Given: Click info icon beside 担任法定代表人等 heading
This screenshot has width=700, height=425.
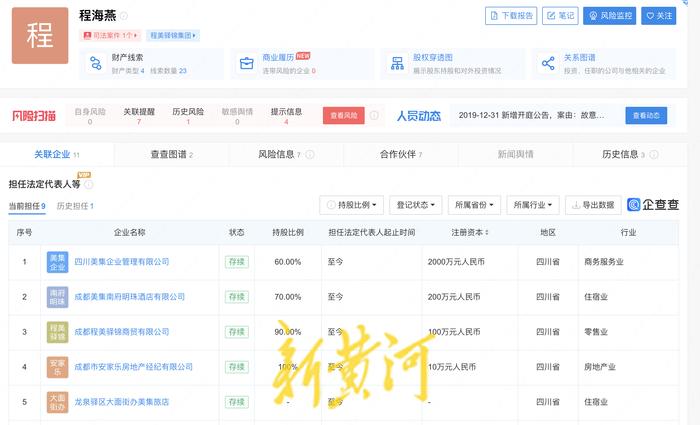Looking at the screenshot, I should point(89,184).
